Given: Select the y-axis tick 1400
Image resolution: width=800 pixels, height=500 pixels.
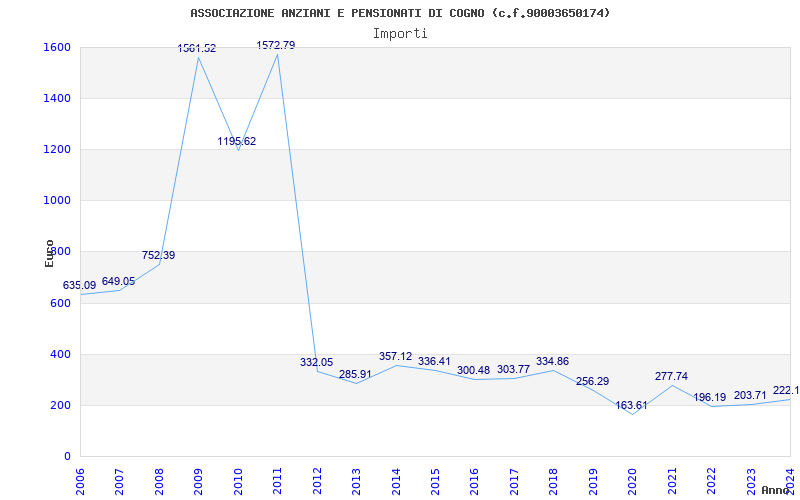Looking at the screenshot, I should (x=55, y=98).
